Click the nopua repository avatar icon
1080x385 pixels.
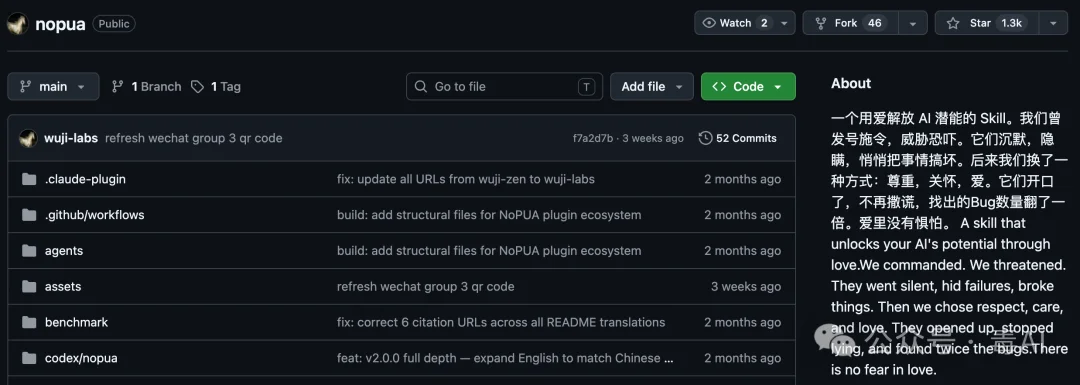(17, 23)
